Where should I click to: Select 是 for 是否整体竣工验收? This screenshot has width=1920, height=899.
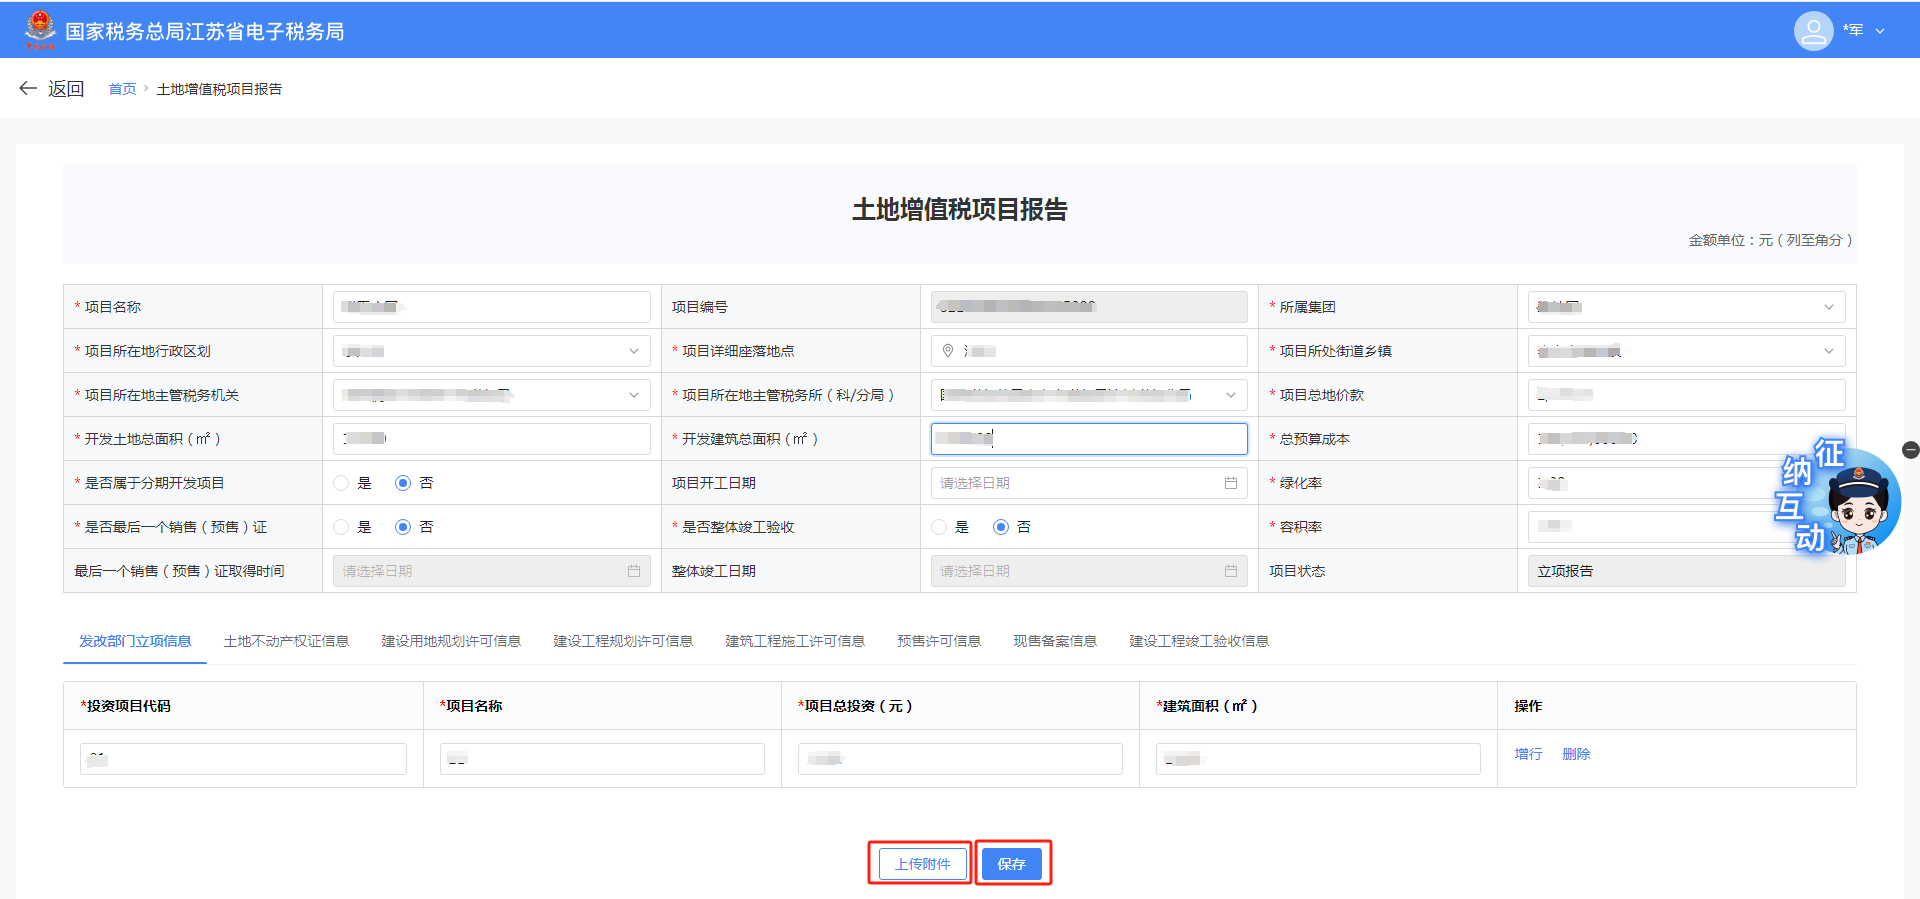click(x=939, y=527)
